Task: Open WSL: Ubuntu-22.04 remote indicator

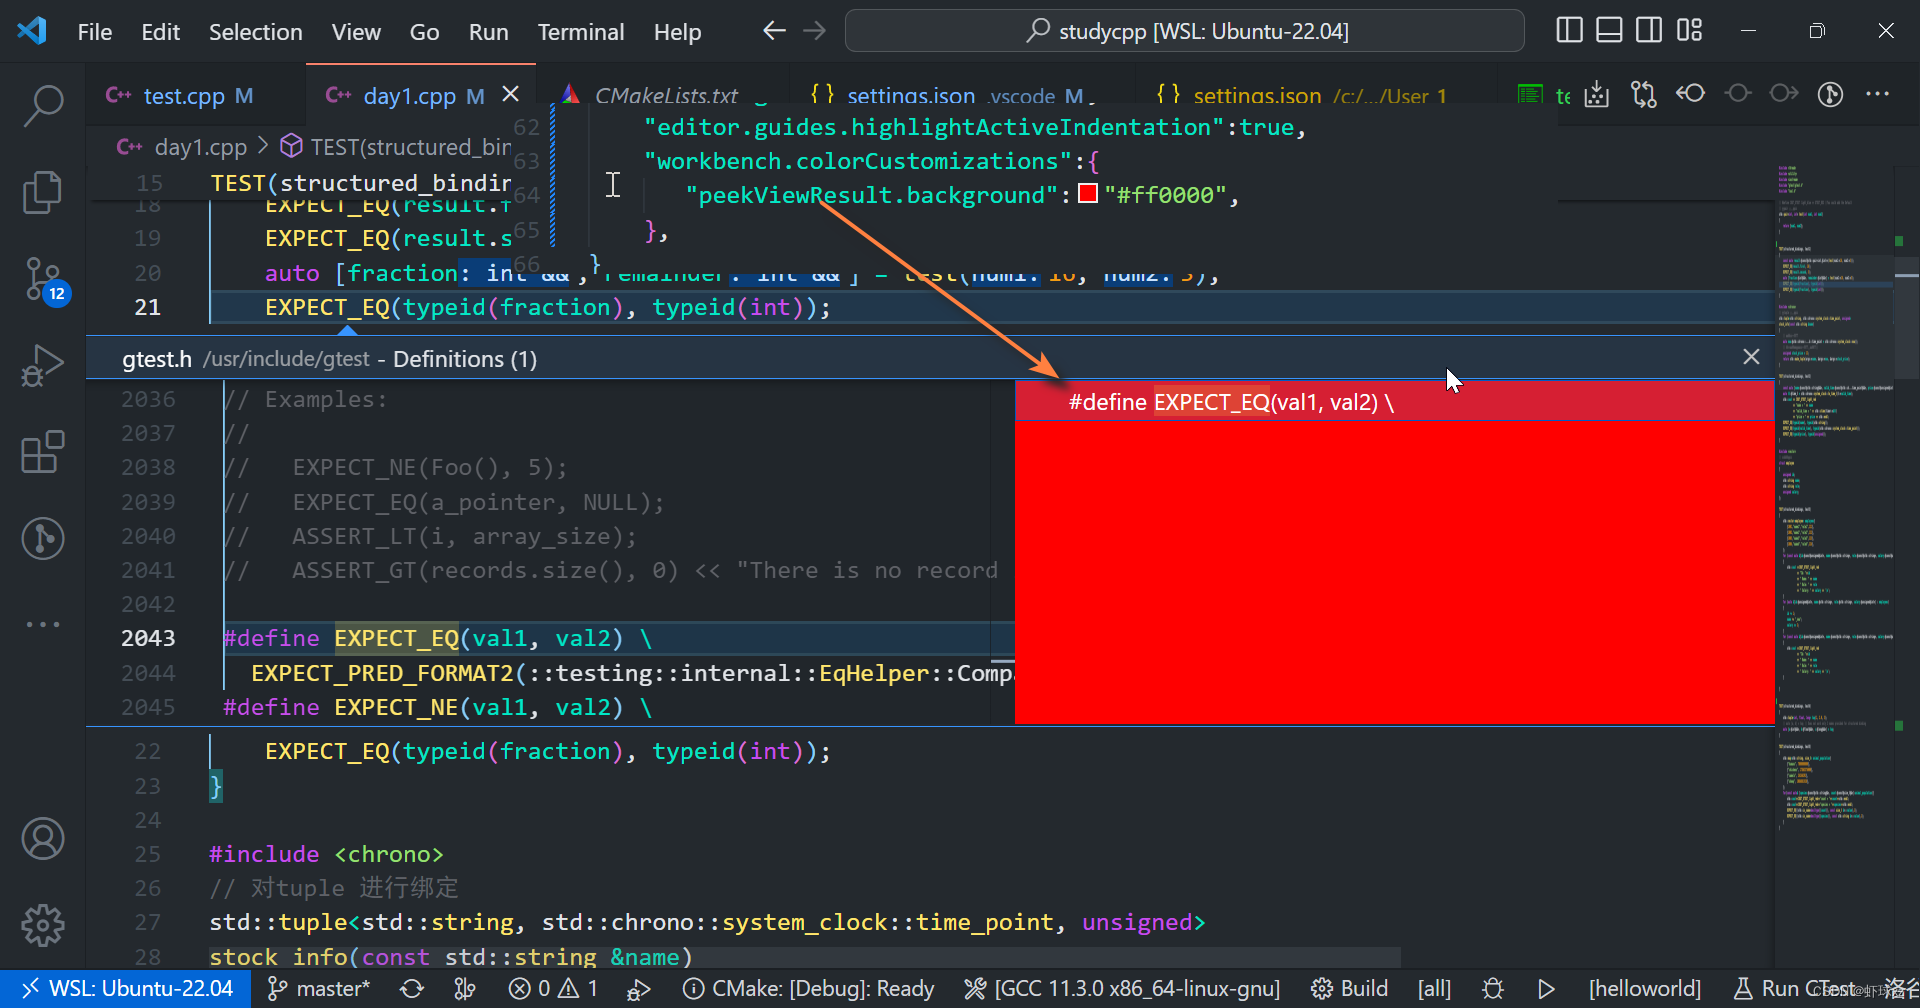Action: tap(127, 989)
